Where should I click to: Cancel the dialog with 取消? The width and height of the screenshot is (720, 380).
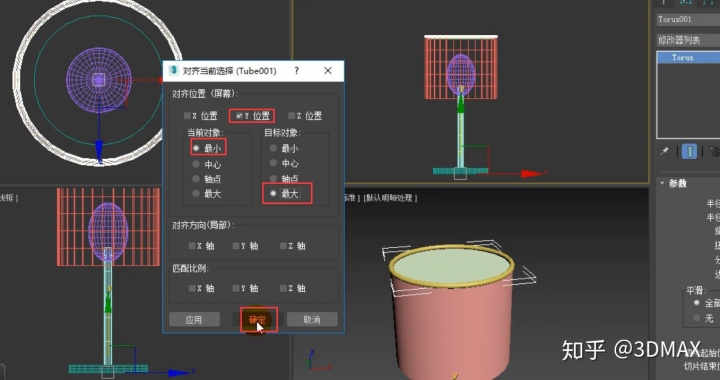pos(312,319)
